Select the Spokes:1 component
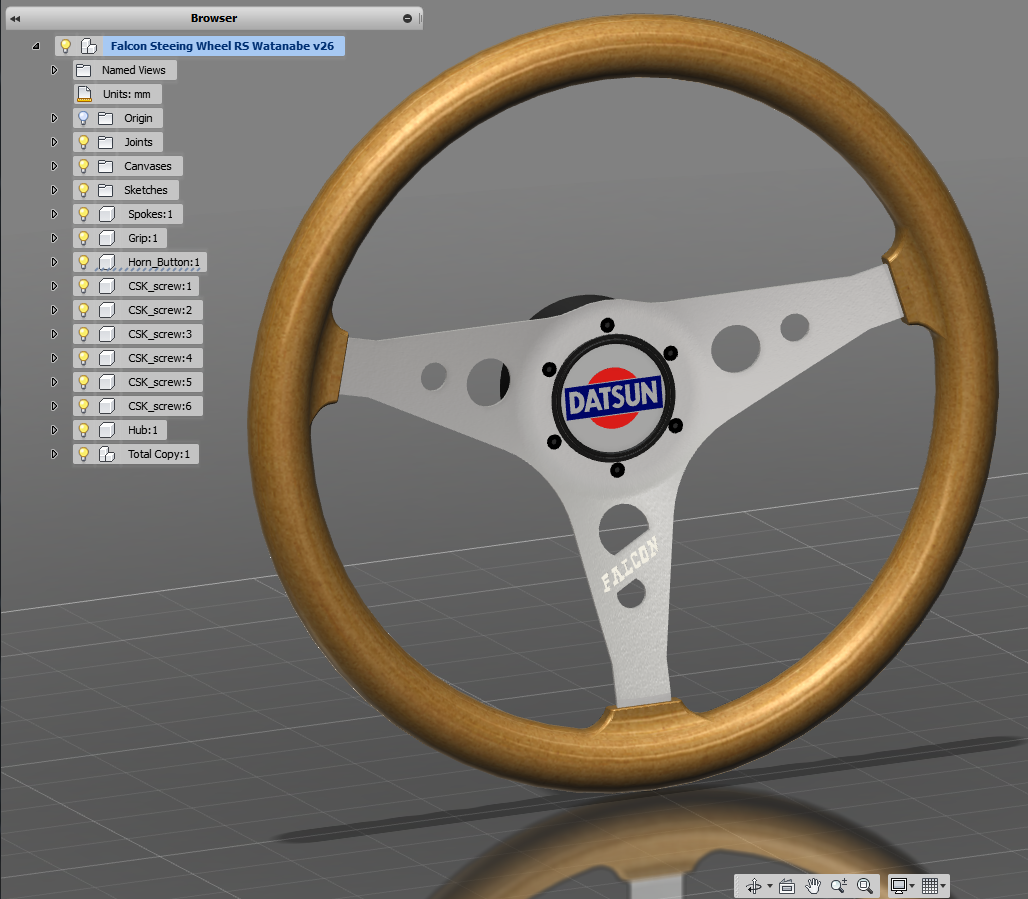 click(x=150, y=214)
